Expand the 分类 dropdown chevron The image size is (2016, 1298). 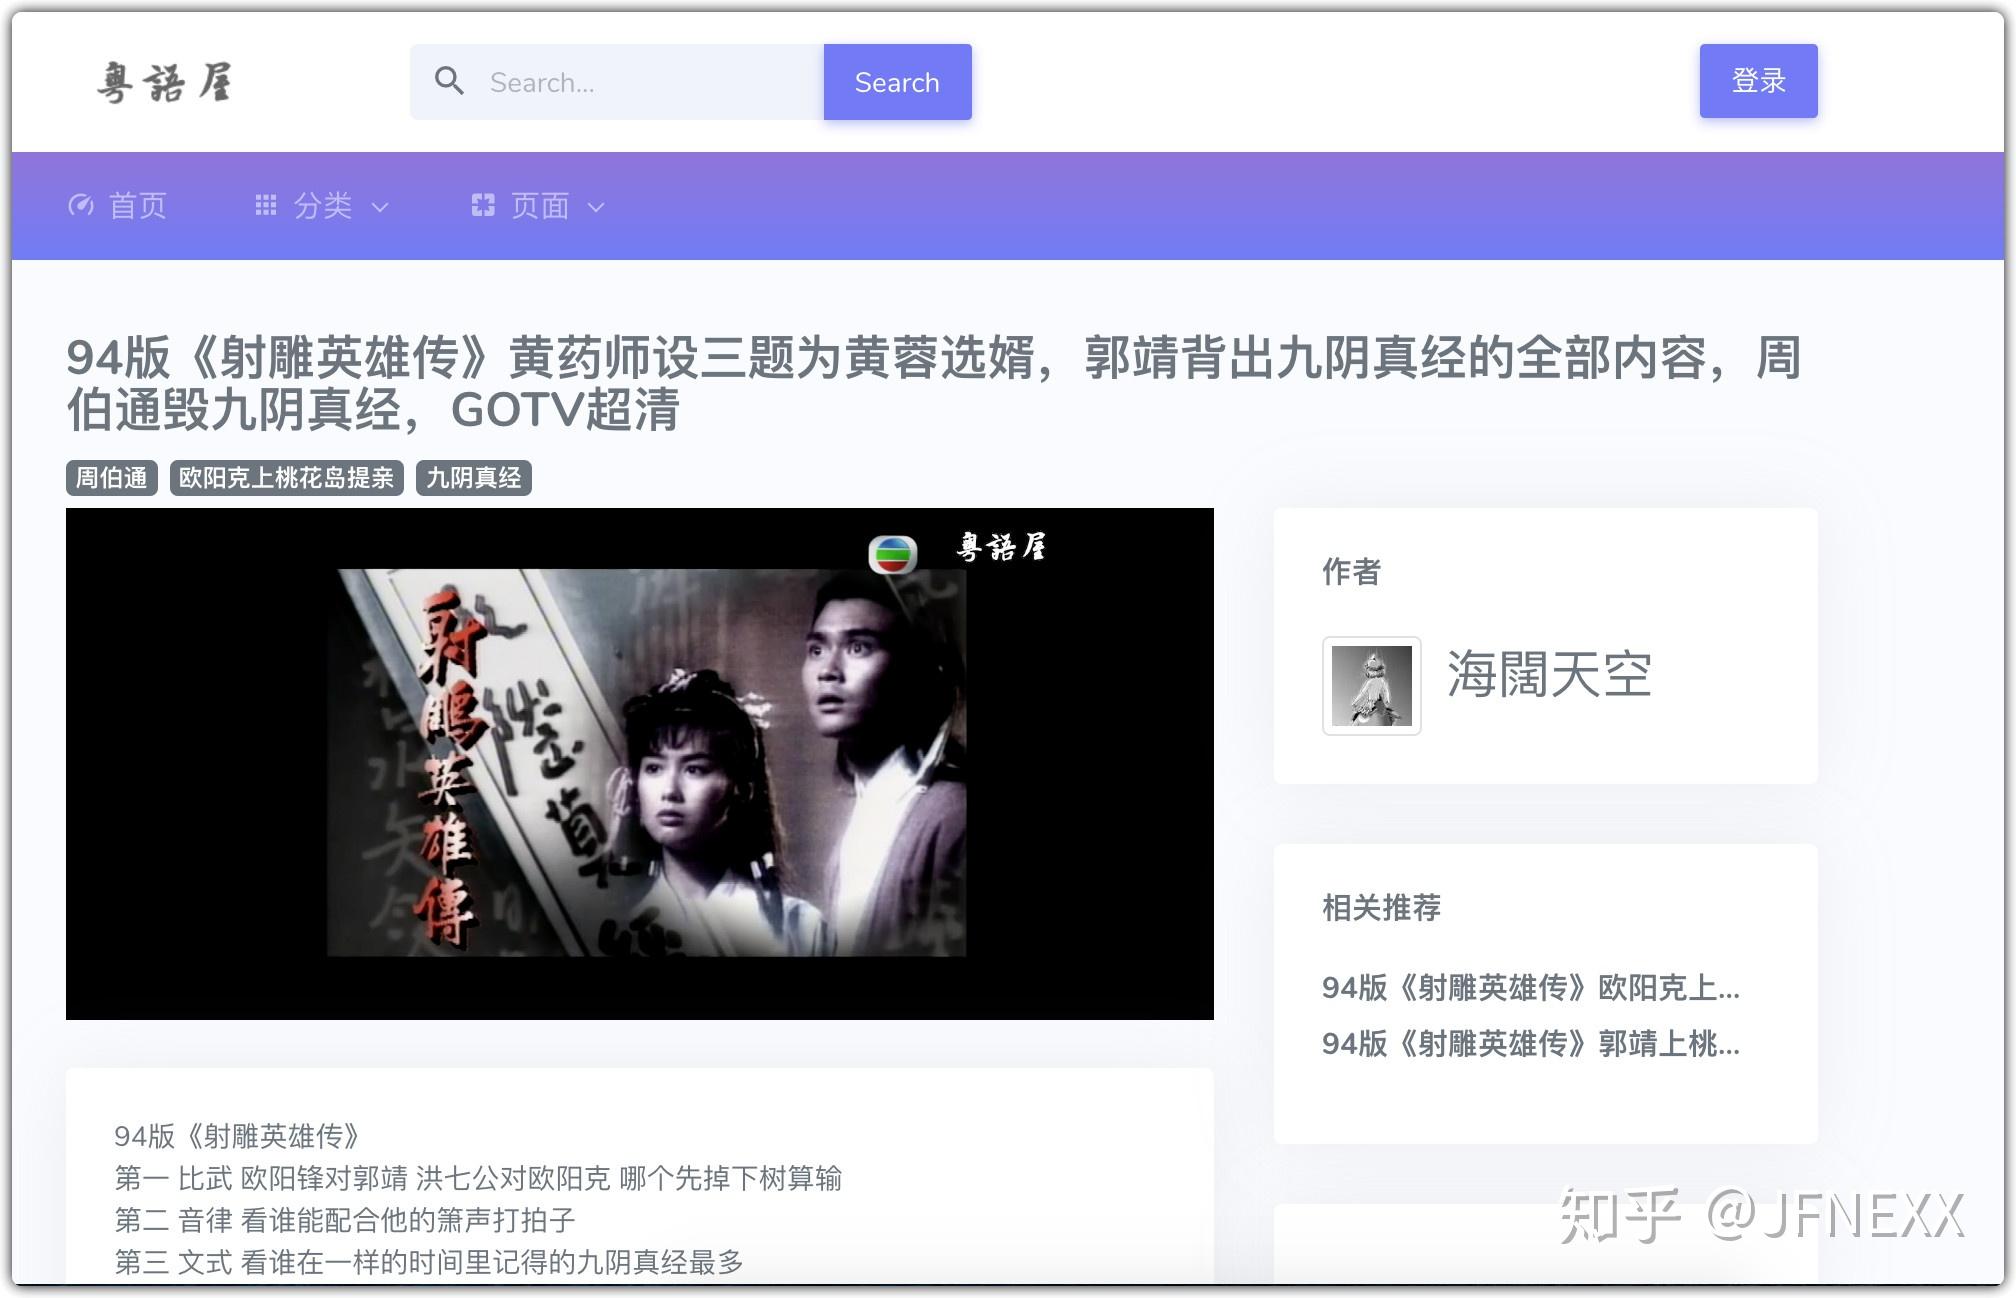coord(380,207)
